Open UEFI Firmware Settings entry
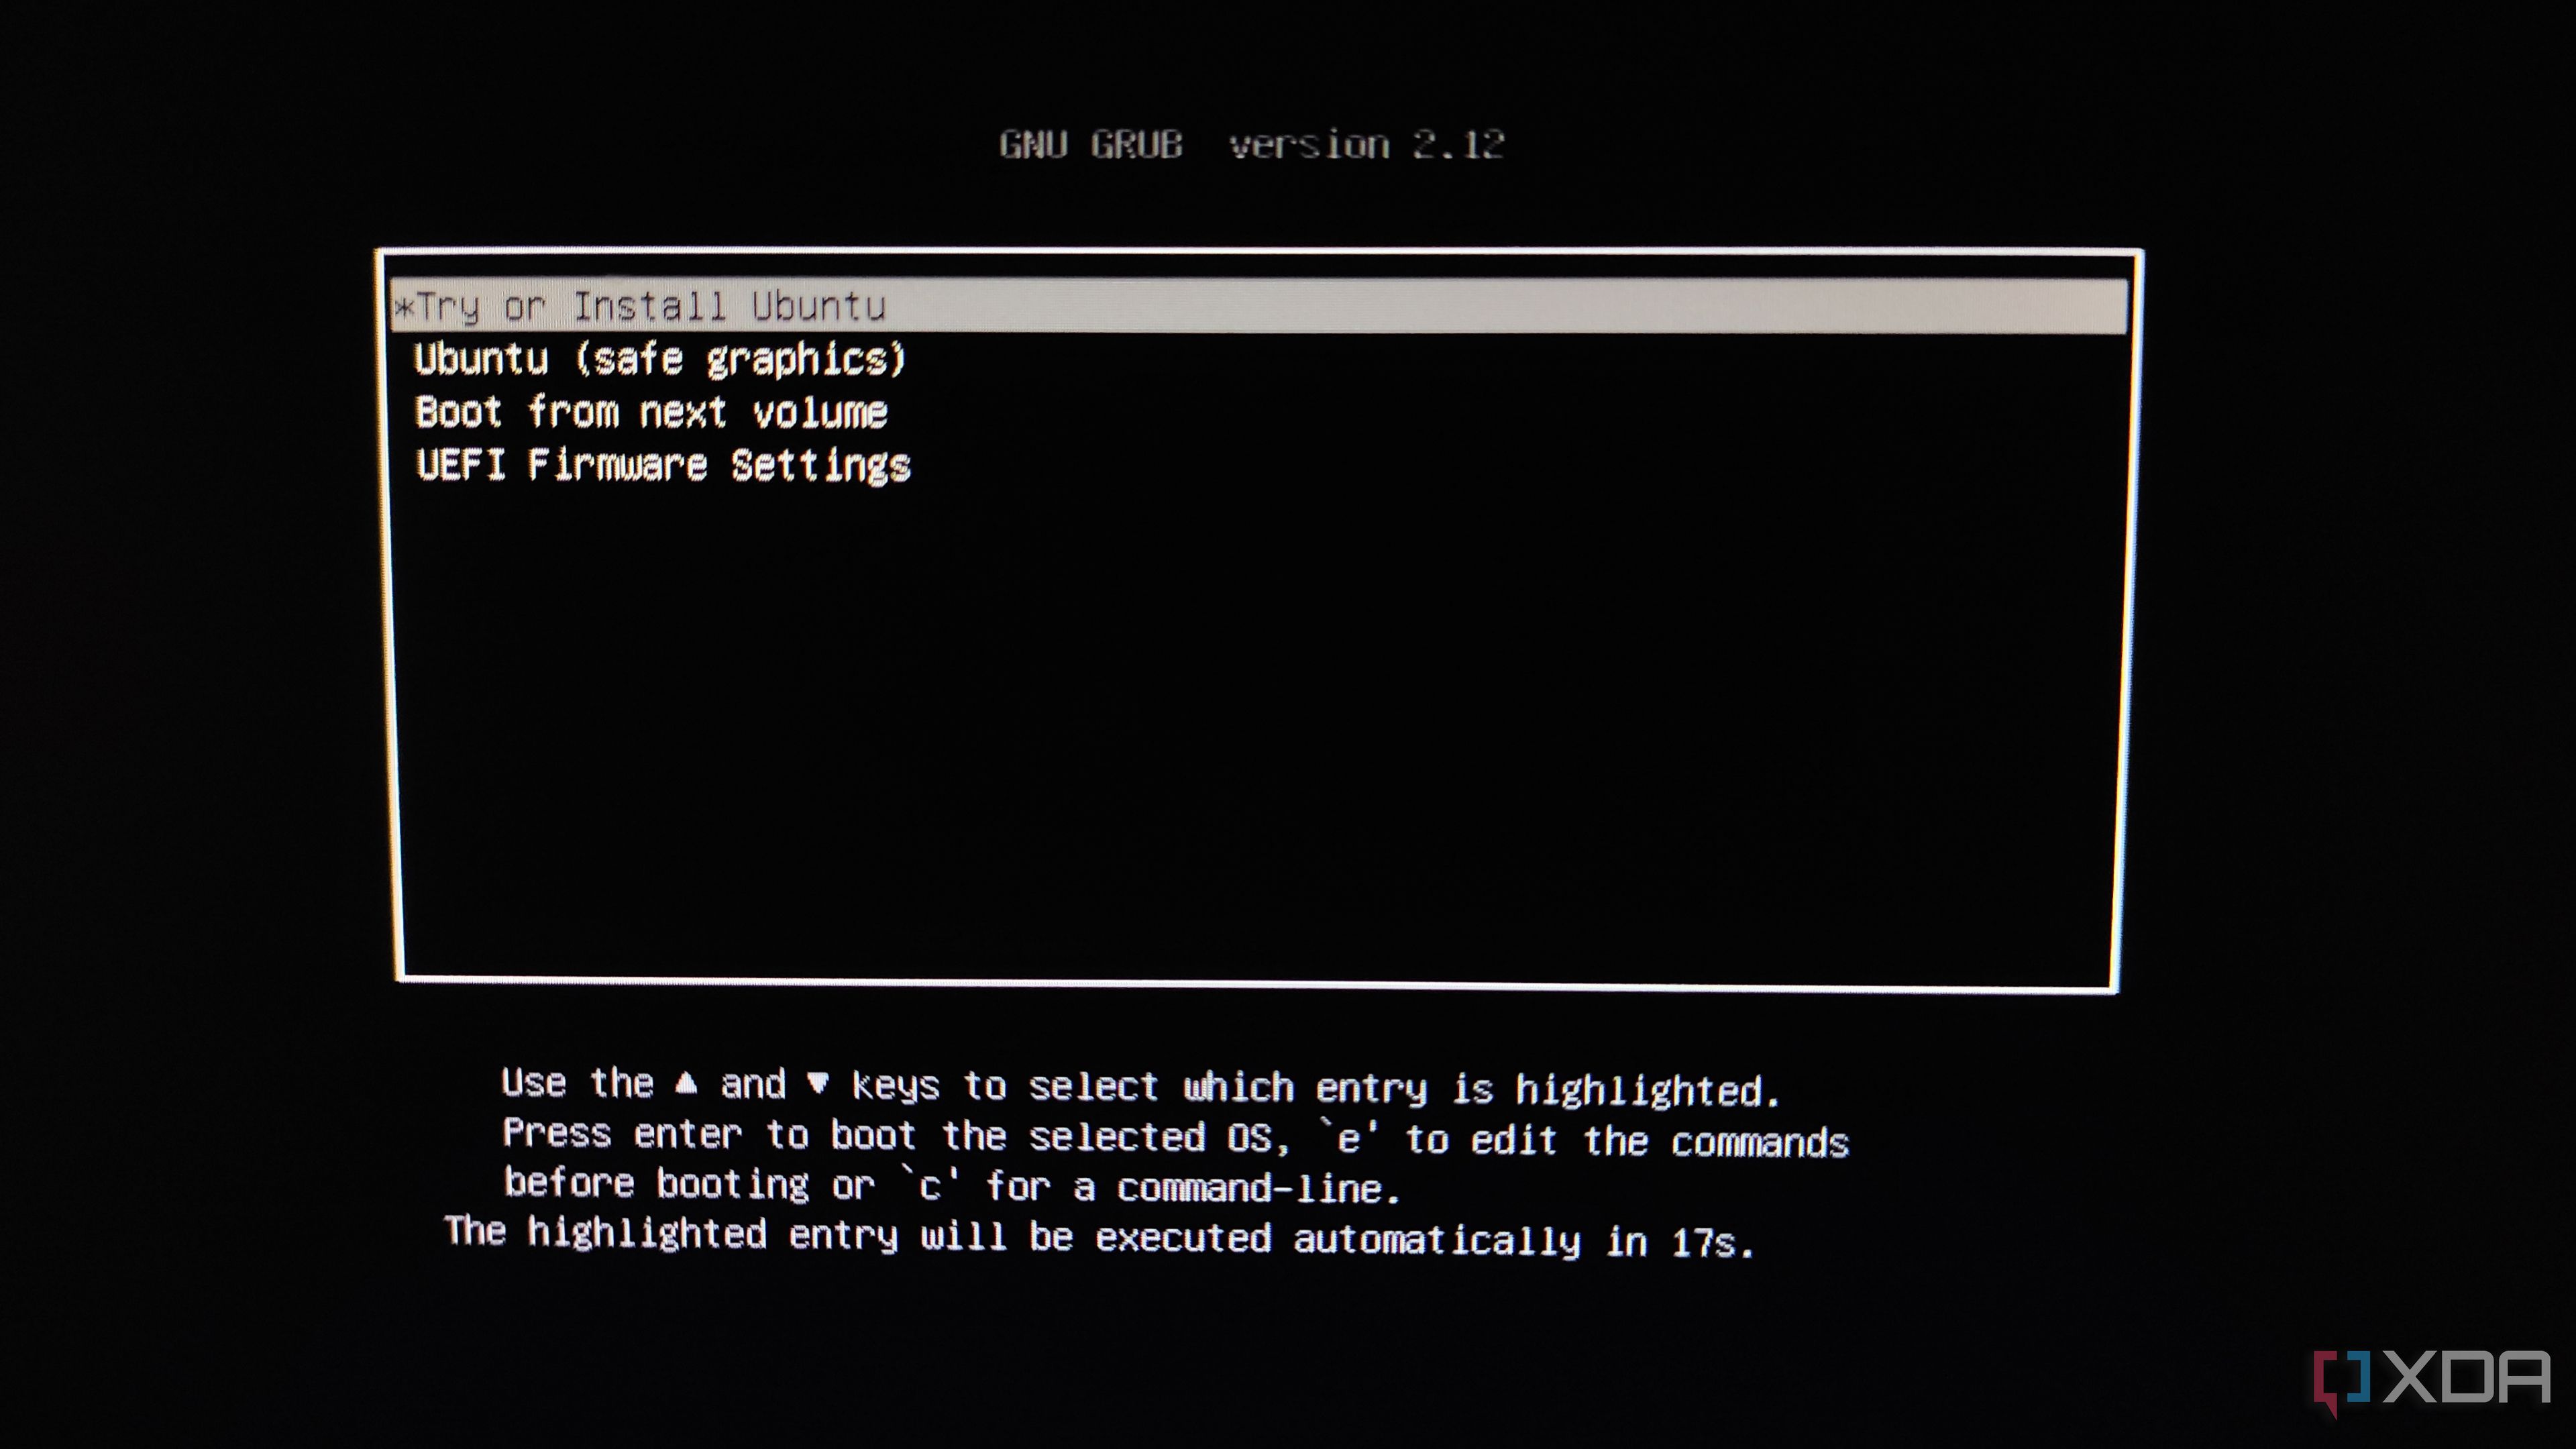The image size is (2576, 1449). click(x=663, y=466)
